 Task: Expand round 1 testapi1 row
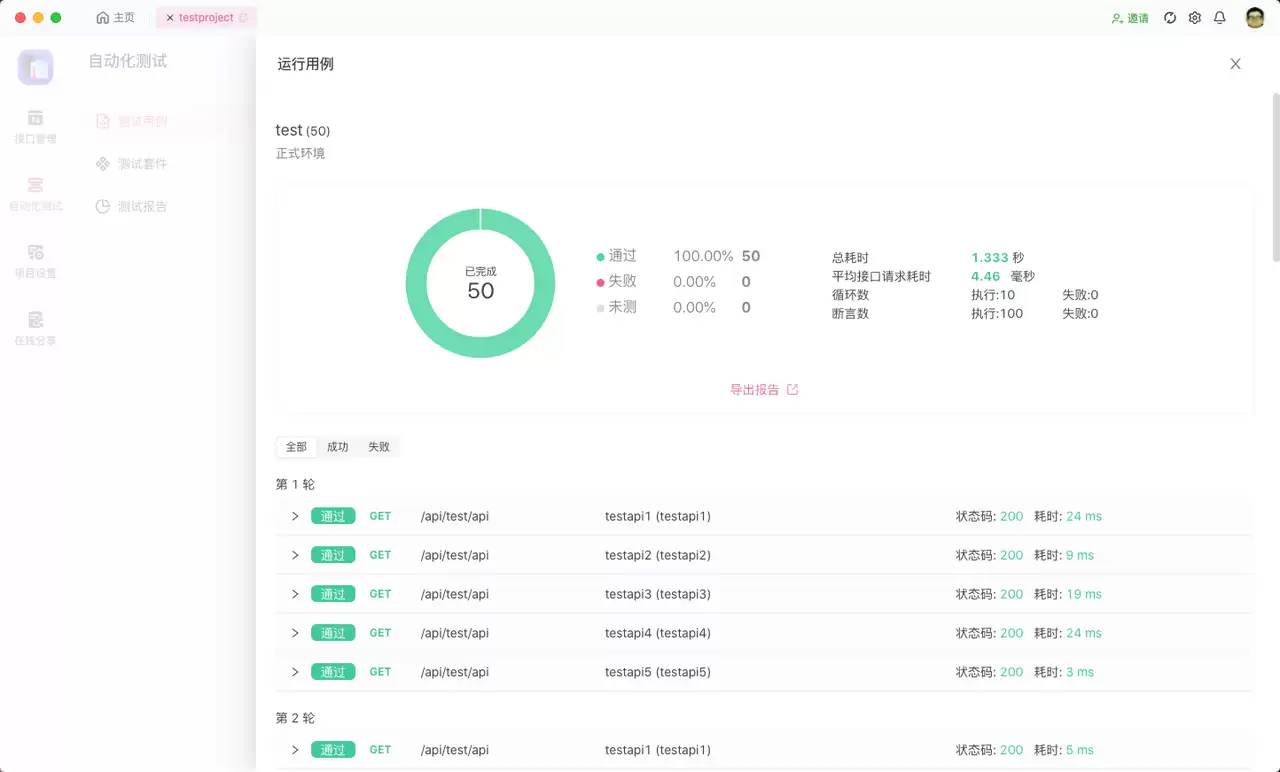(295, 516)
